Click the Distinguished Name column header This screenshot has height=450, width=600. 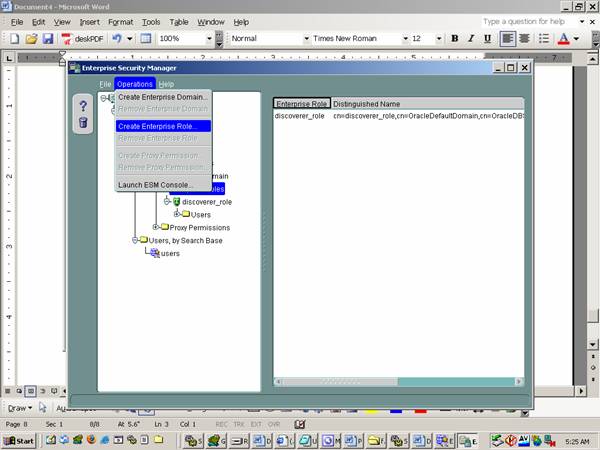point(366,103)
